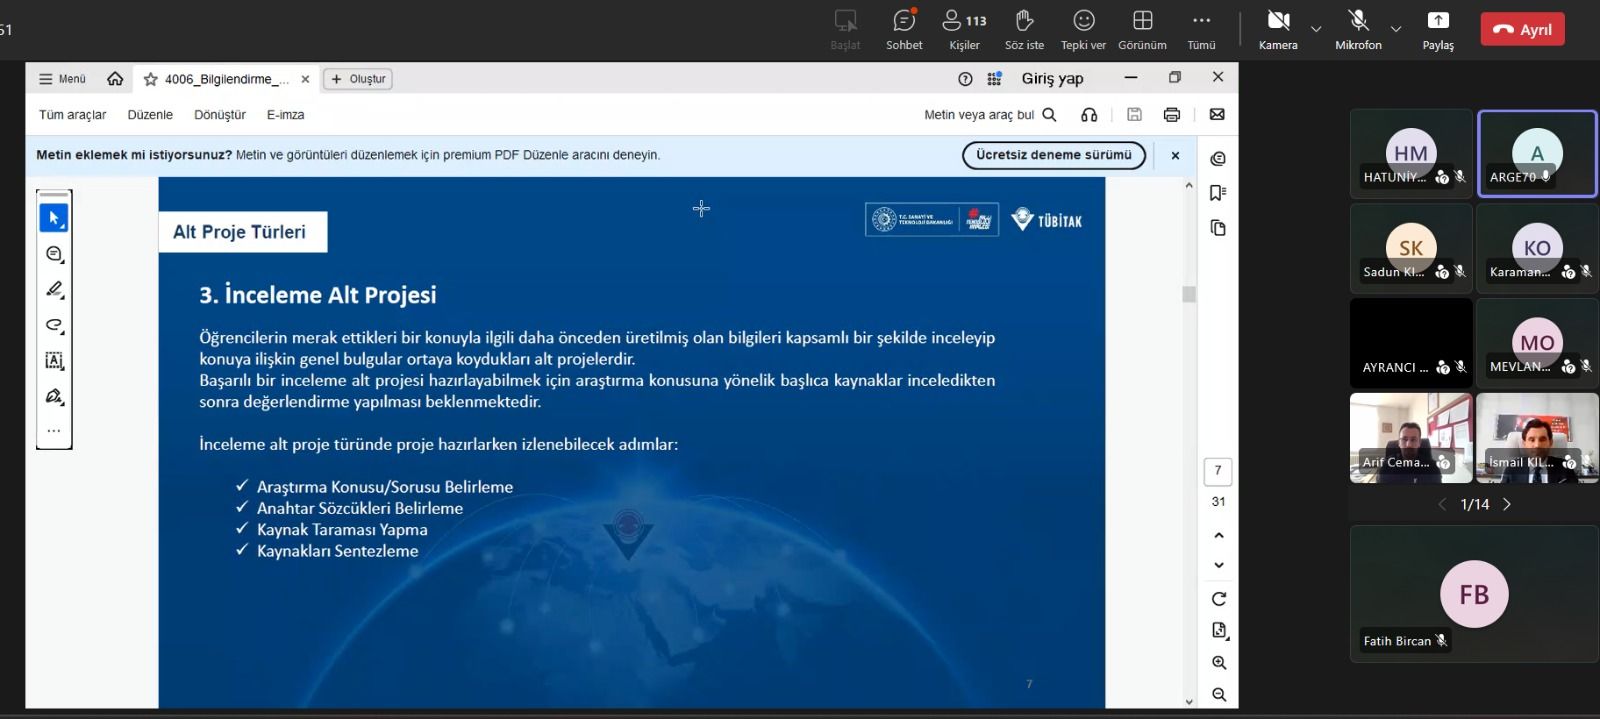Viewport: 1600px width, 719px height.
Task: Expand the Mikrofon options arrow
Action: pyautogui.click(x=1396, y=29)
